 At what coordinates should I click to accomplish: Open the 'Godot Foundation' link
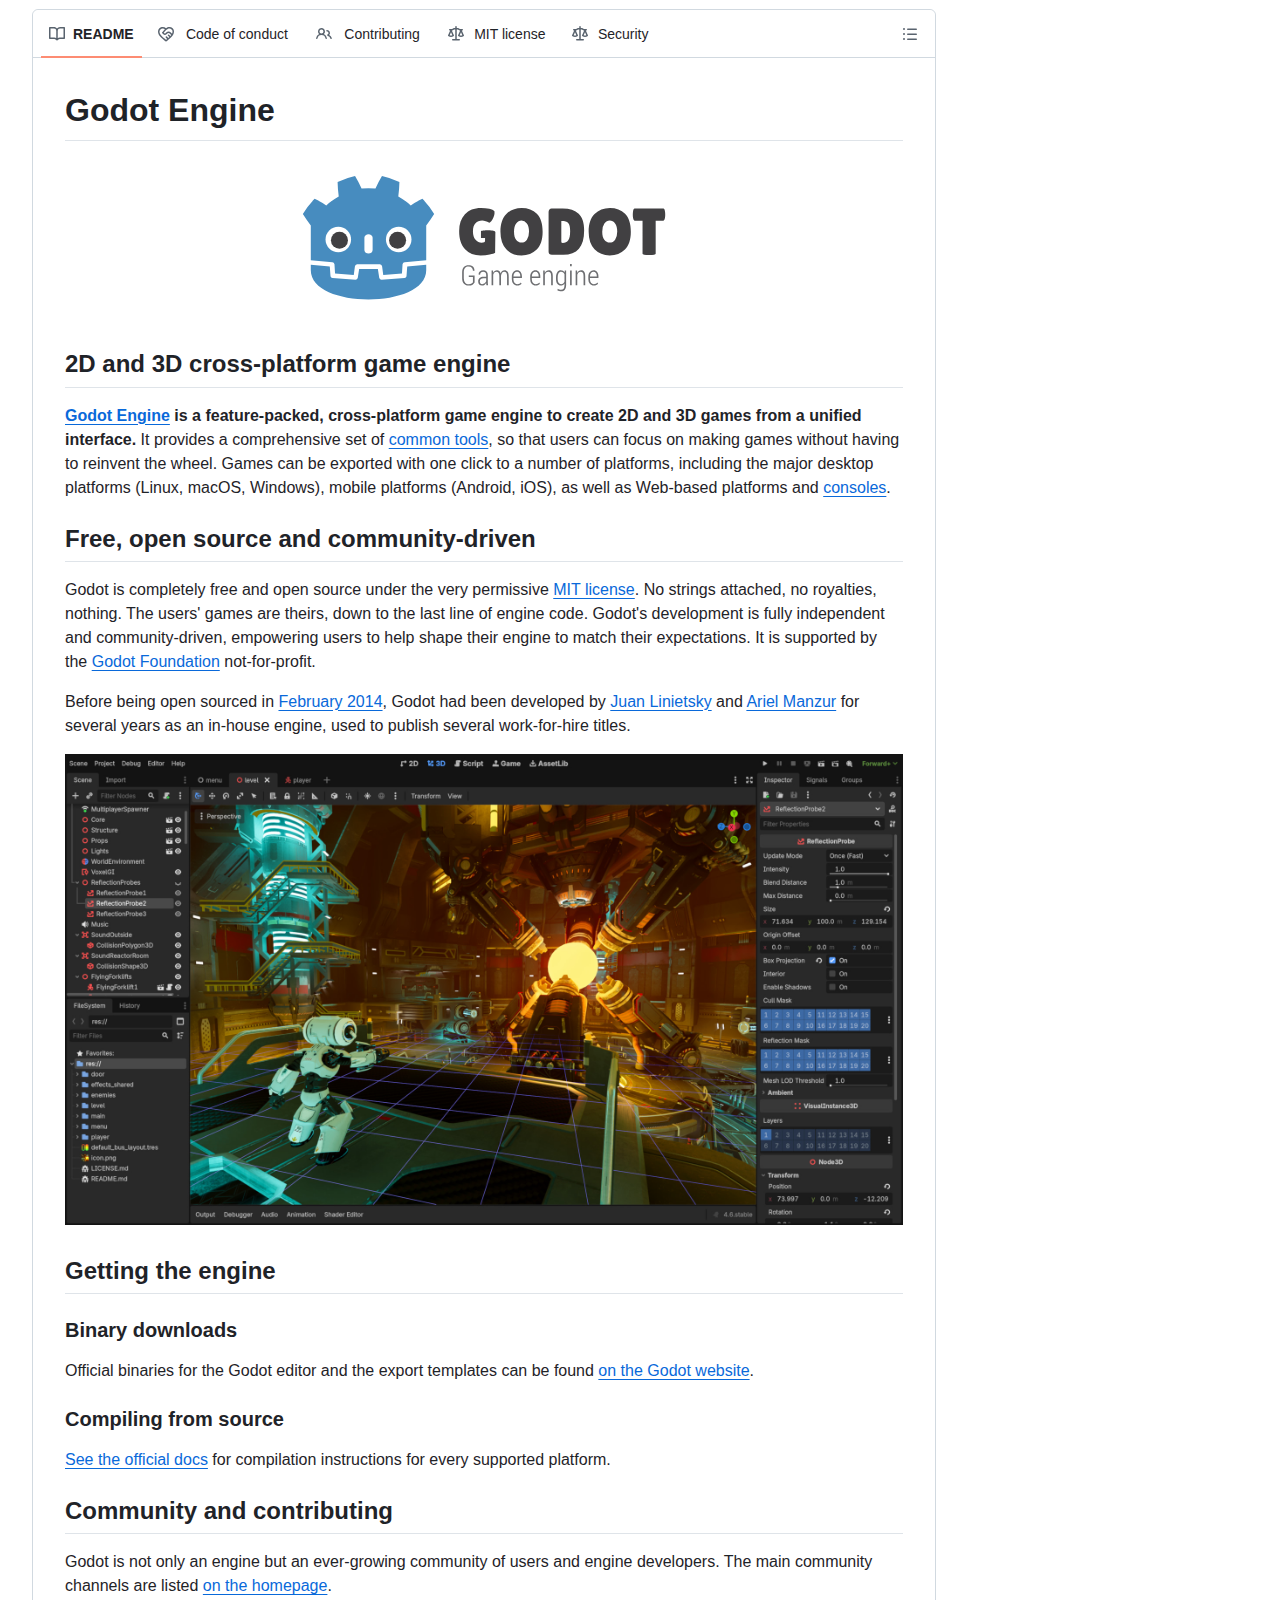[156, 661]
